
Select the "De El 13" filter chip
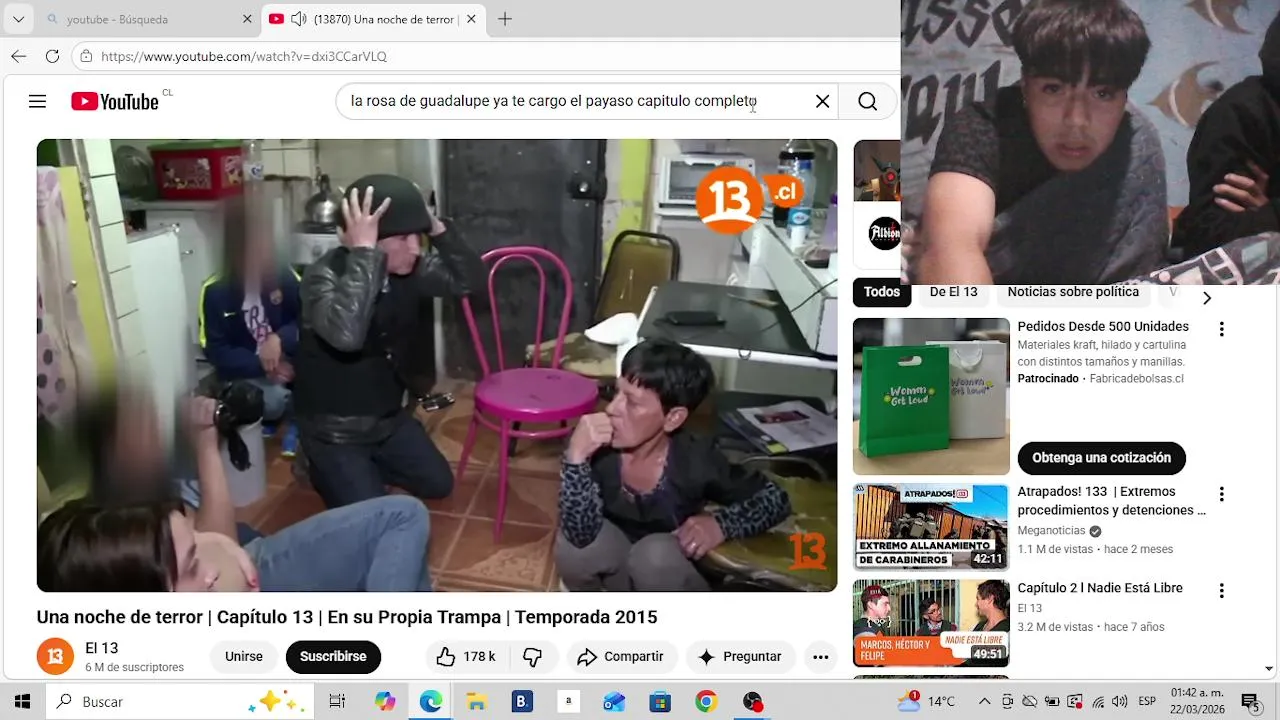(x=953, y=292)
